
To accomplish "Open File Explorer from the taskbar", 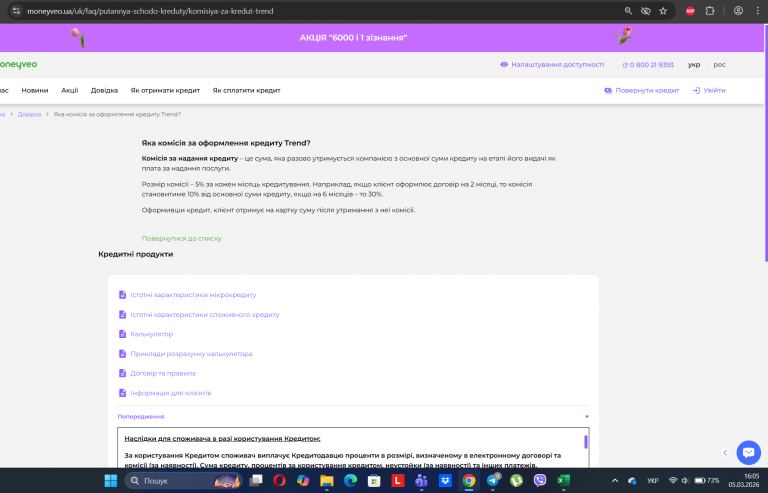I will (327, 481).
